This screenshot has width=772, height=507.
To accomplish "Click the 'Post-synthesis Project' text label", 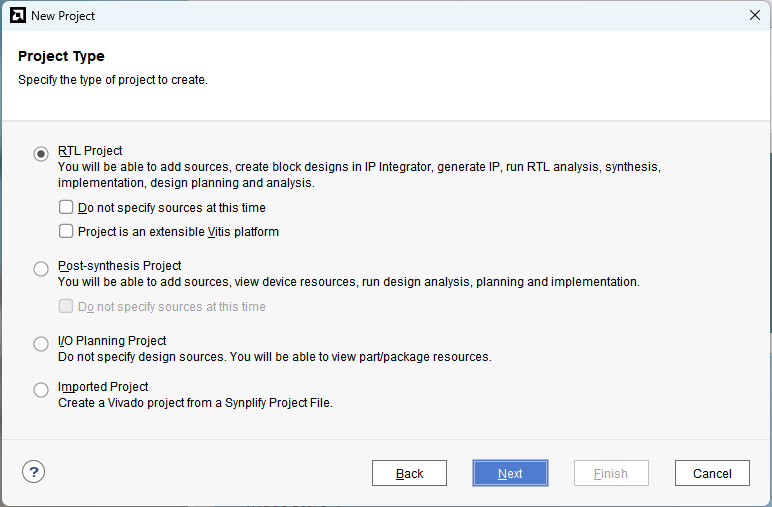I will (x=120, y=266).
